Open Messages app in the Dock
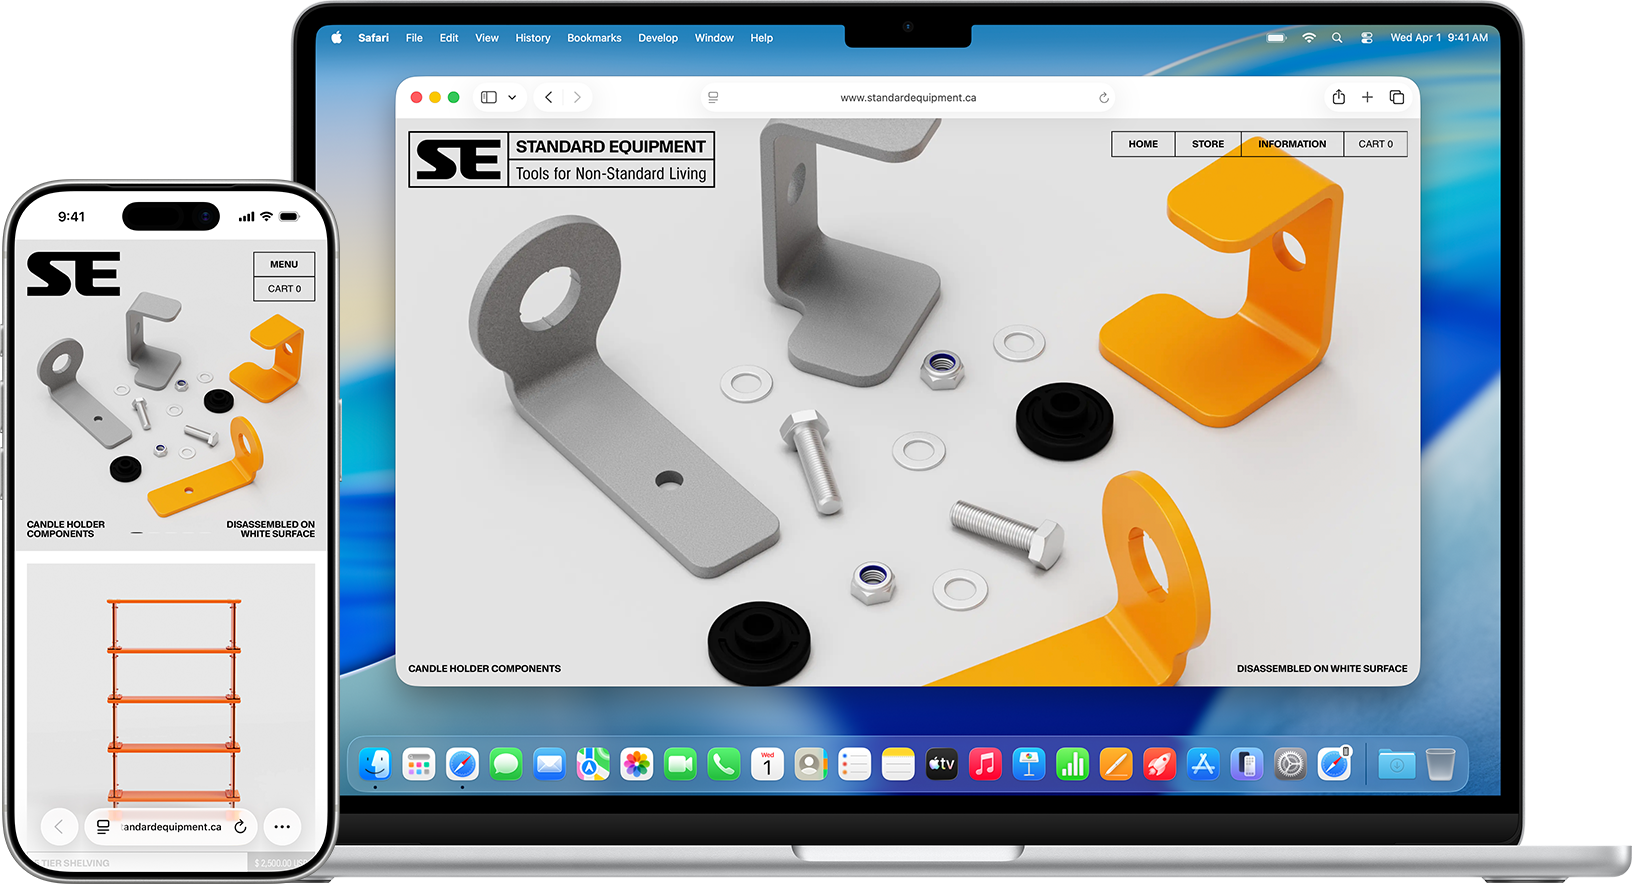 (506, 765)
